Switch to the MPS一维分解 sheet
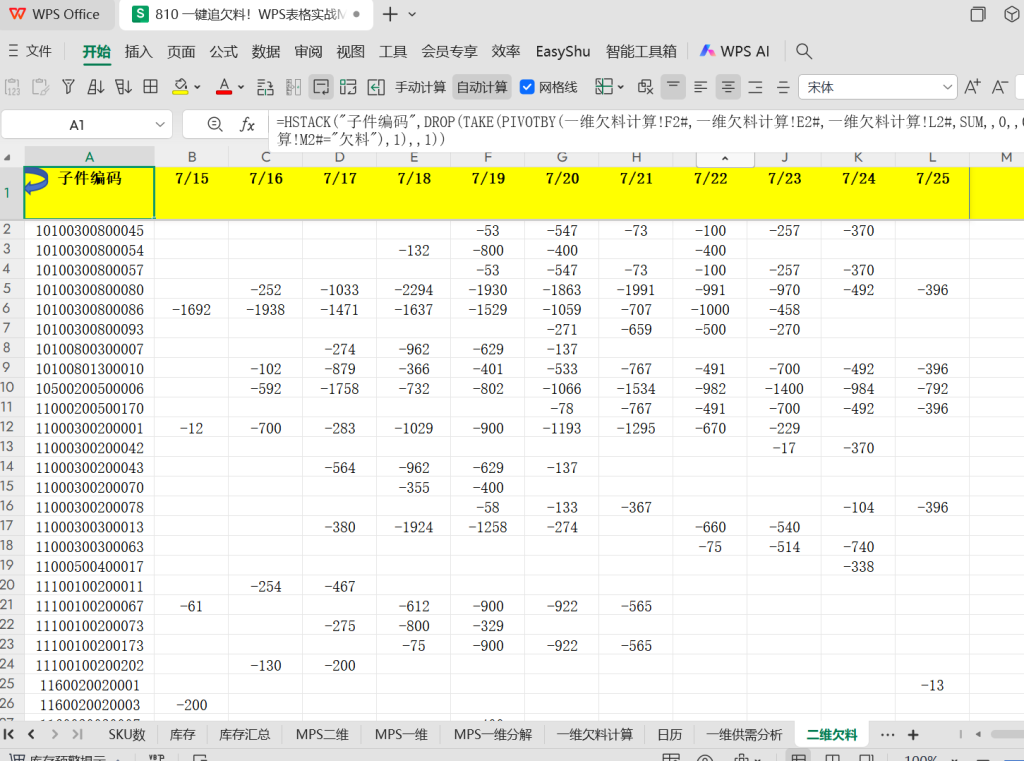The image size is (1024, 761). (493, 734)
